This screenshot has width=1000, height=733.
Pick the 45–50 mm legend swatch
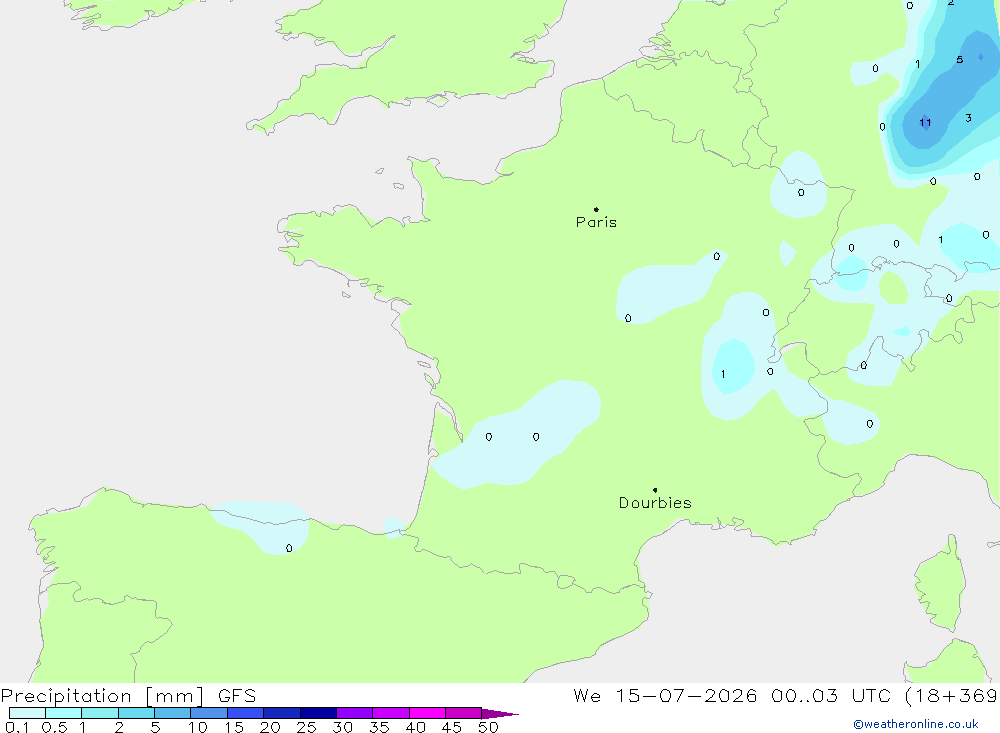click(464, 713)
